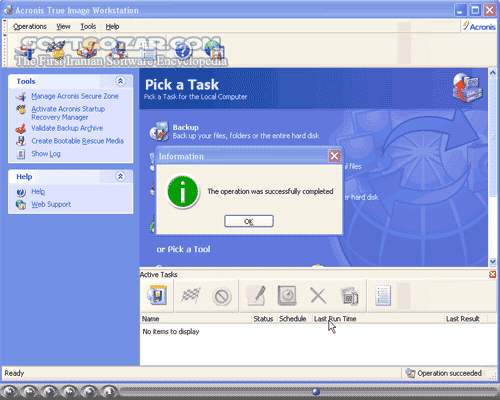The width and height of the screenshot is (500, 400).
Task: Click the icon beside Show Log link
Action: click(x=21, y=154)
